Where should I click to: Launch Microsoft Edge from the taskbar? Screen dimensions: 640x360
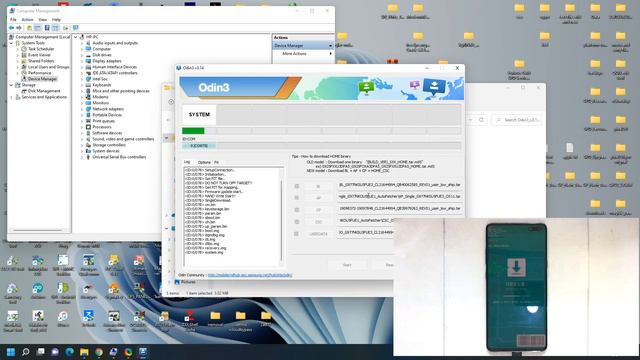tap(69, 352)
